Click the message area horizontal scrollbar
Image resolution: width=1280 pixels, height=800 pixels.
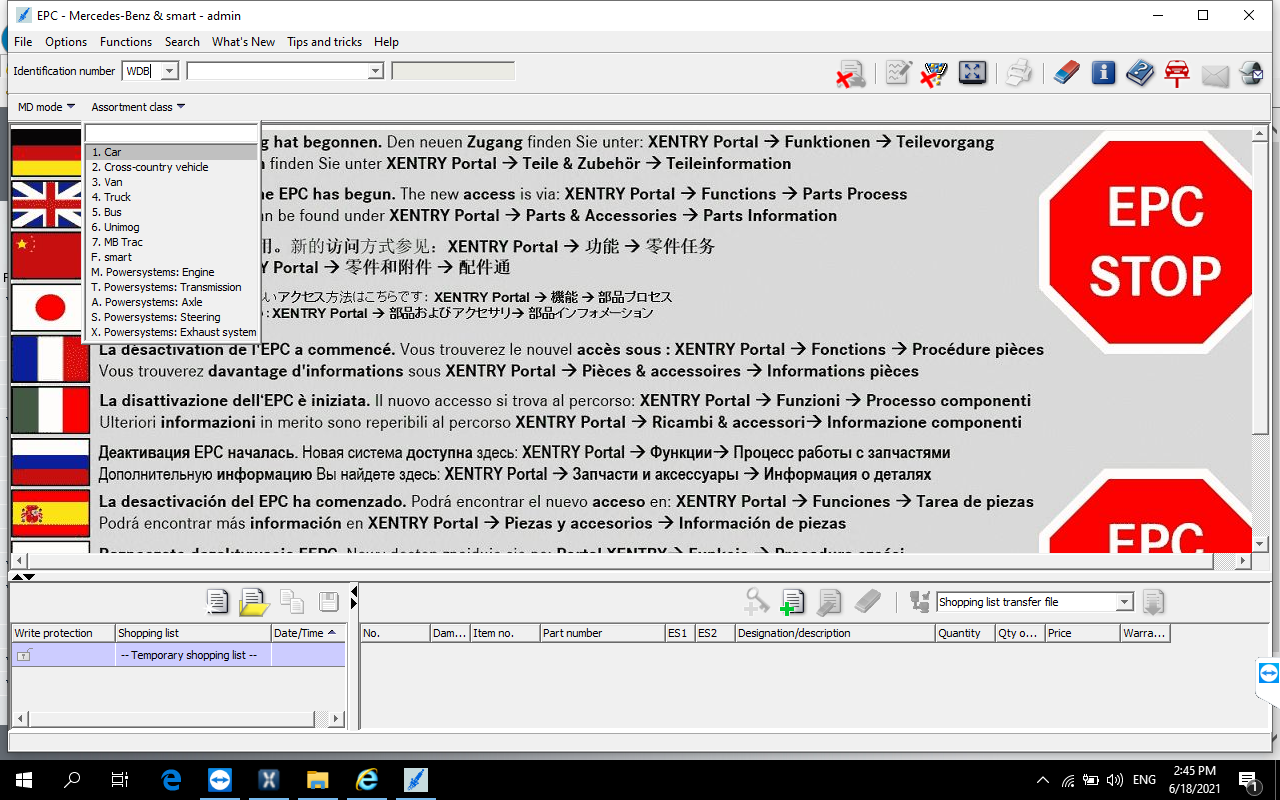(631, 561)
